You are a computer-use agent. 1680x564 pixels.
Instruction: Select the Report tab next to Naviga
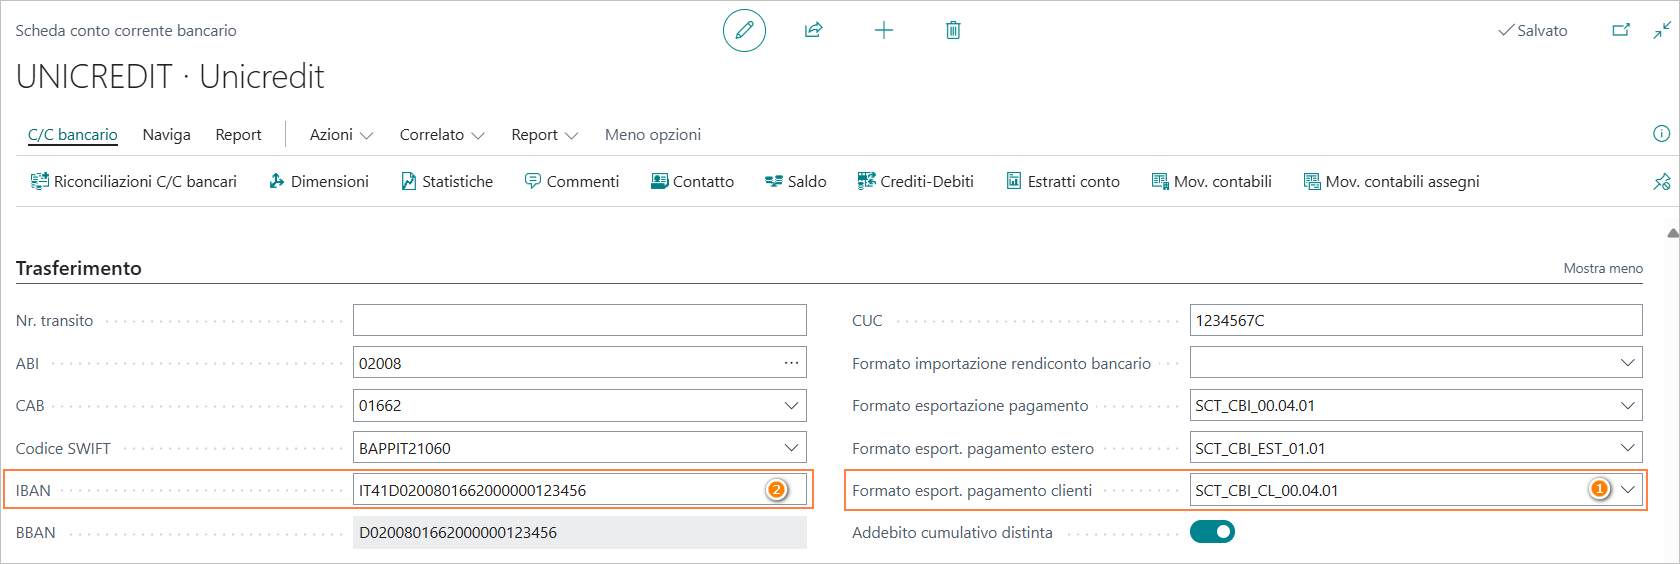tap(238, 134)
